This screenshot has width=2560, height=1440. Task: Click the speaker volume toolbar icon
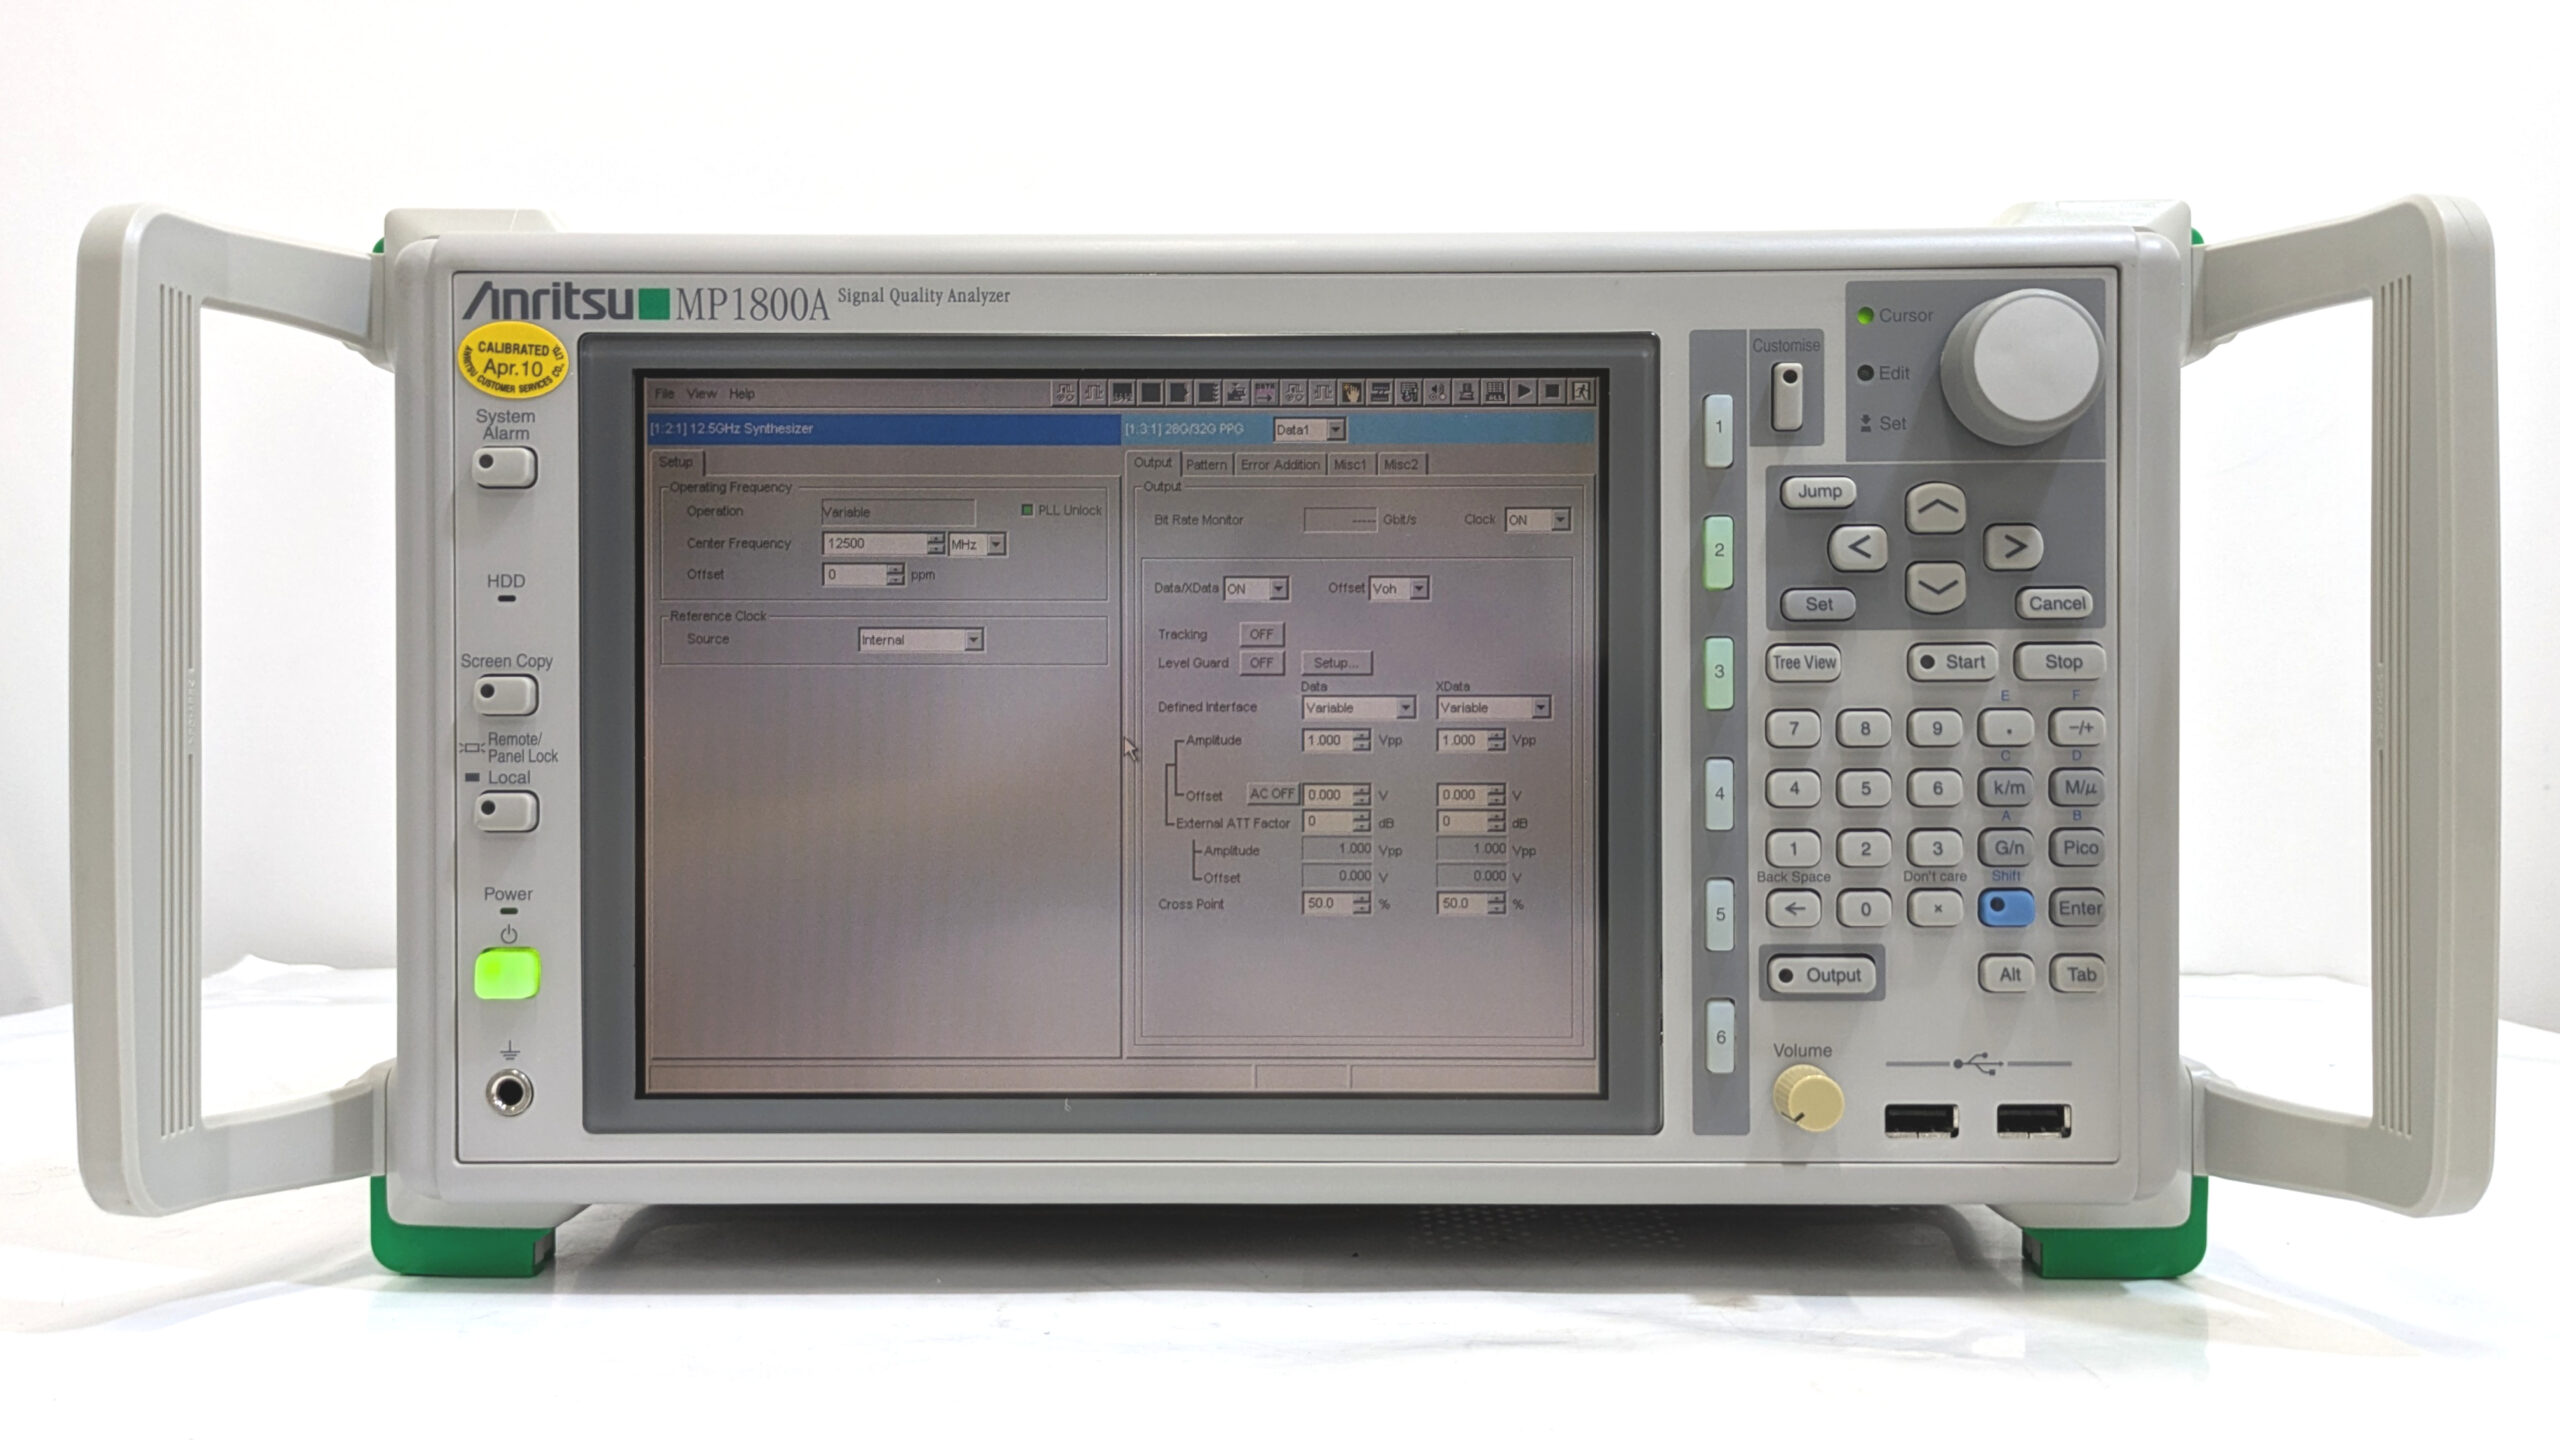[1437, 392]
